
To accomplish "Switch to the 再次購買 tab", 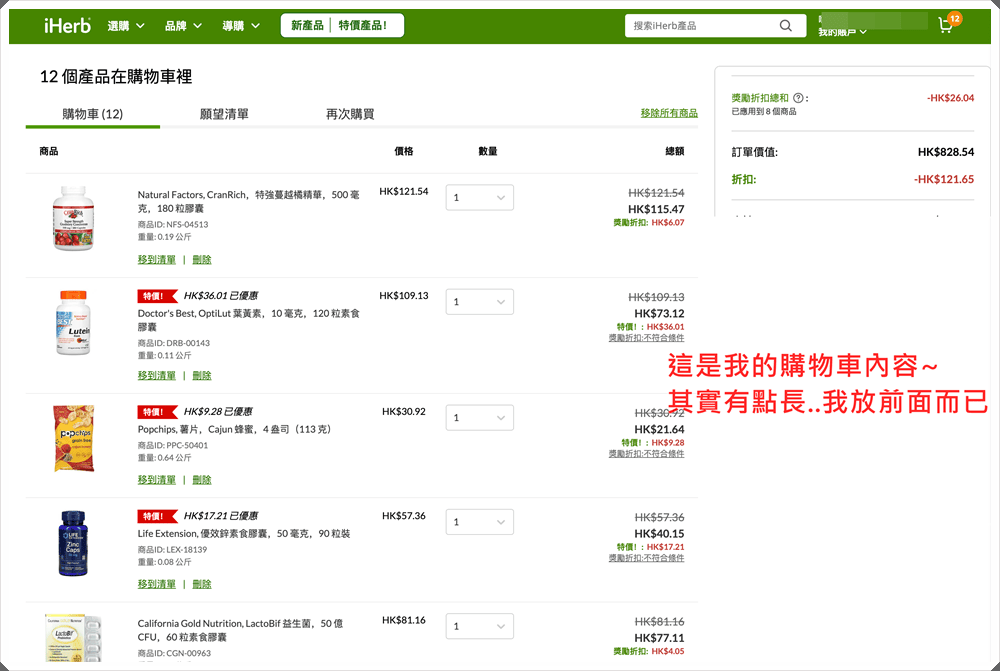I will pyautogui.click(x=350, y=114).
